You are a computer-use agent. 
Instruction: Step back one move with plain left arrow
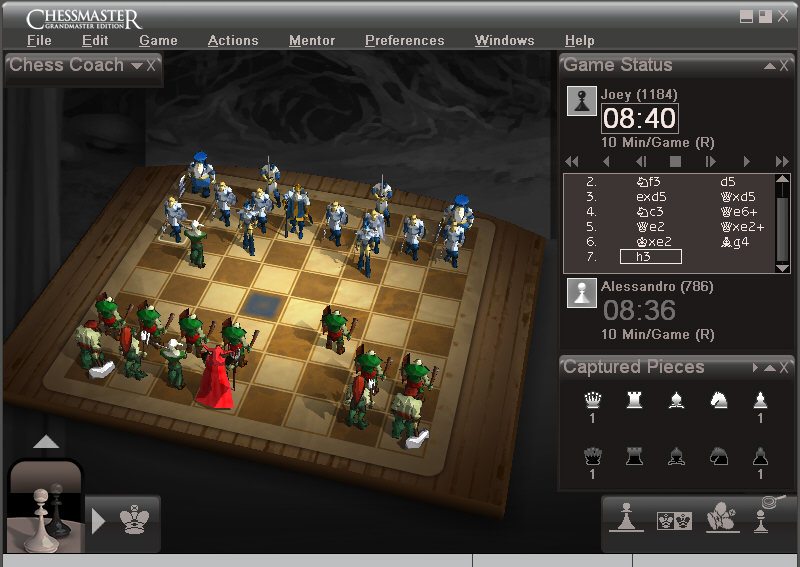(x=606, y=162)
